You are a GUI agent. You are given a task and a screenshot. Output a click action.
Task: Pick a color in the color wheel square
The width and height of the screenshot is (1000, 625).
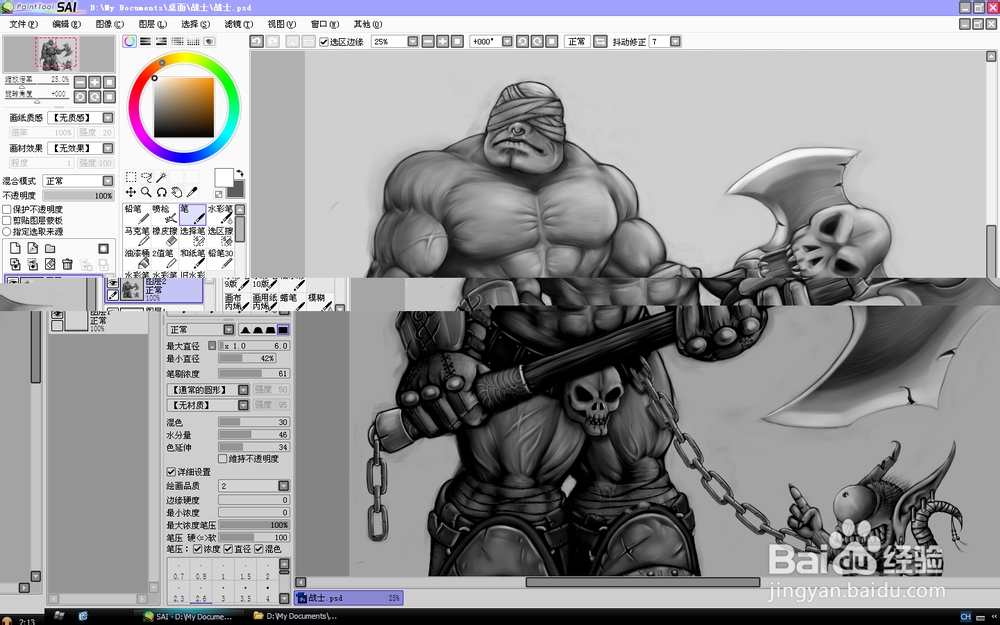[x=184, y=107]
